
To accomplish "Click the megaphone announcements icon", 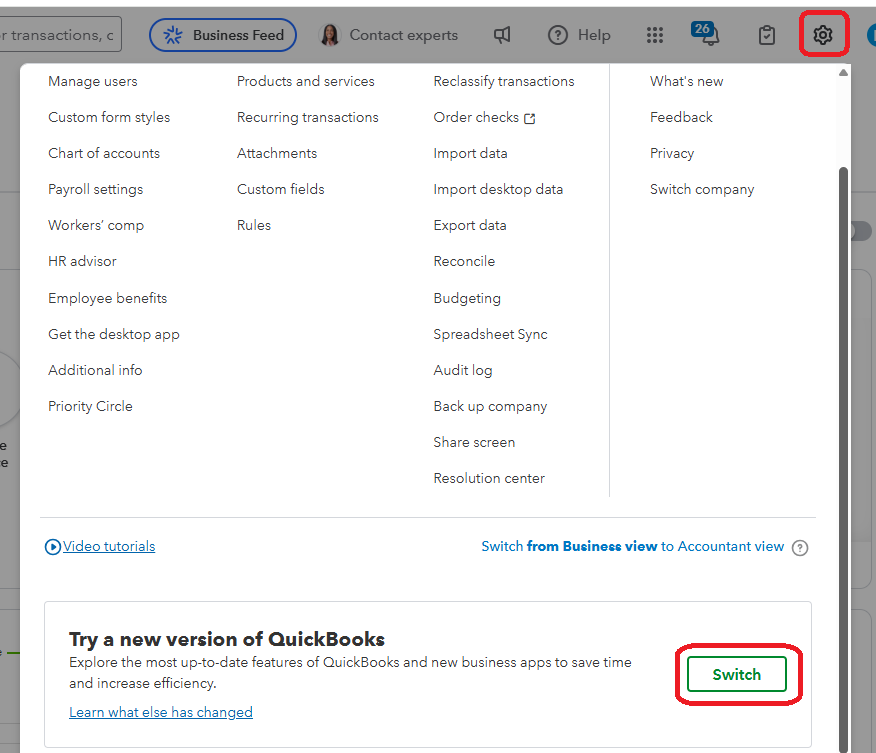I will 502,35.
